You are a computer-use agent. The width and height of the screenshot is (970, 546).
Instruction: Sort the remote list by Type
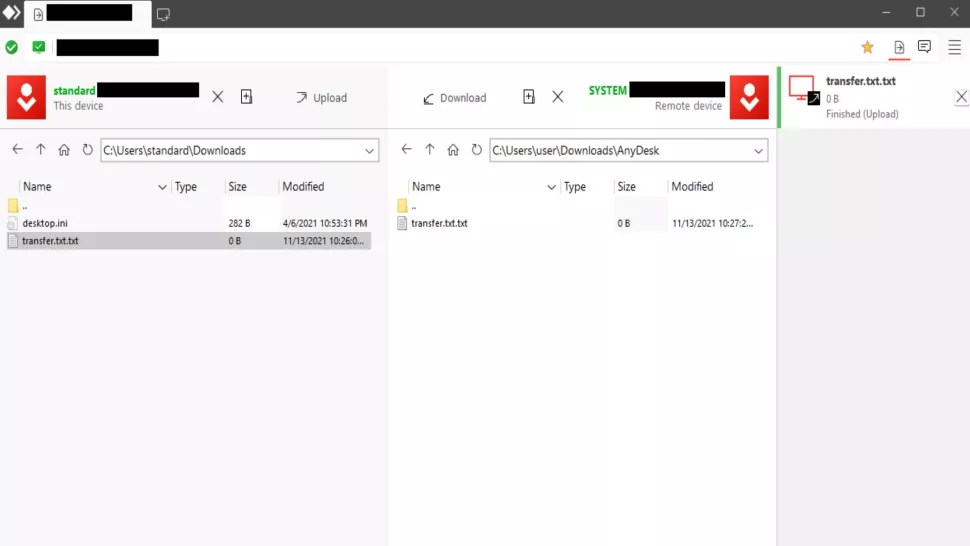pyautogui.click(x=575, y=187)
